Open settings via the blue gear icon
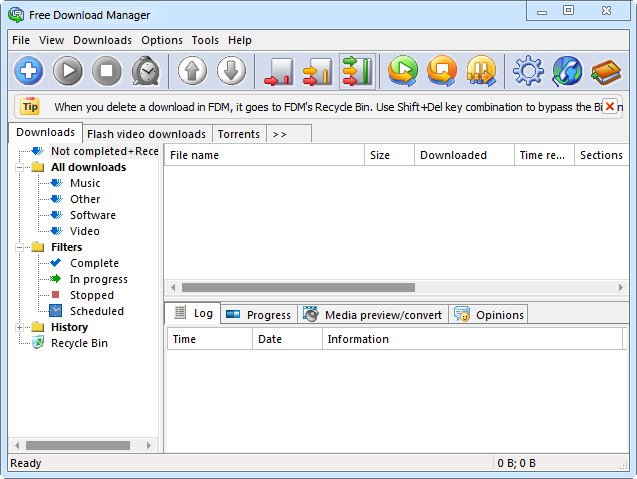The height and width of the screenshot is (479, 637). (x=528, y=71)
